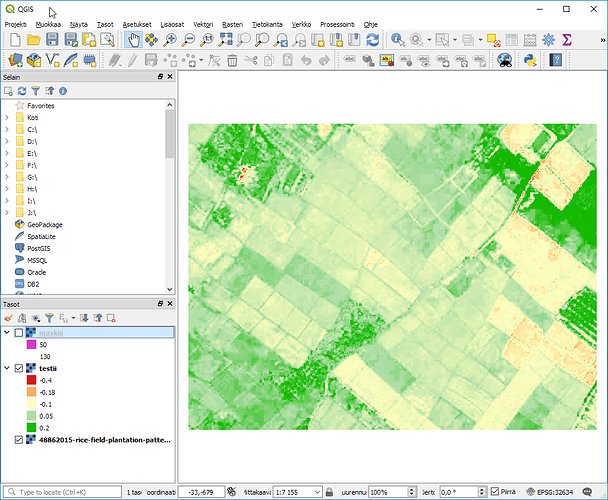Select Favorites in the browser
Image resolution: width=608 pixels, height=500 pixels.
point(40,106)
